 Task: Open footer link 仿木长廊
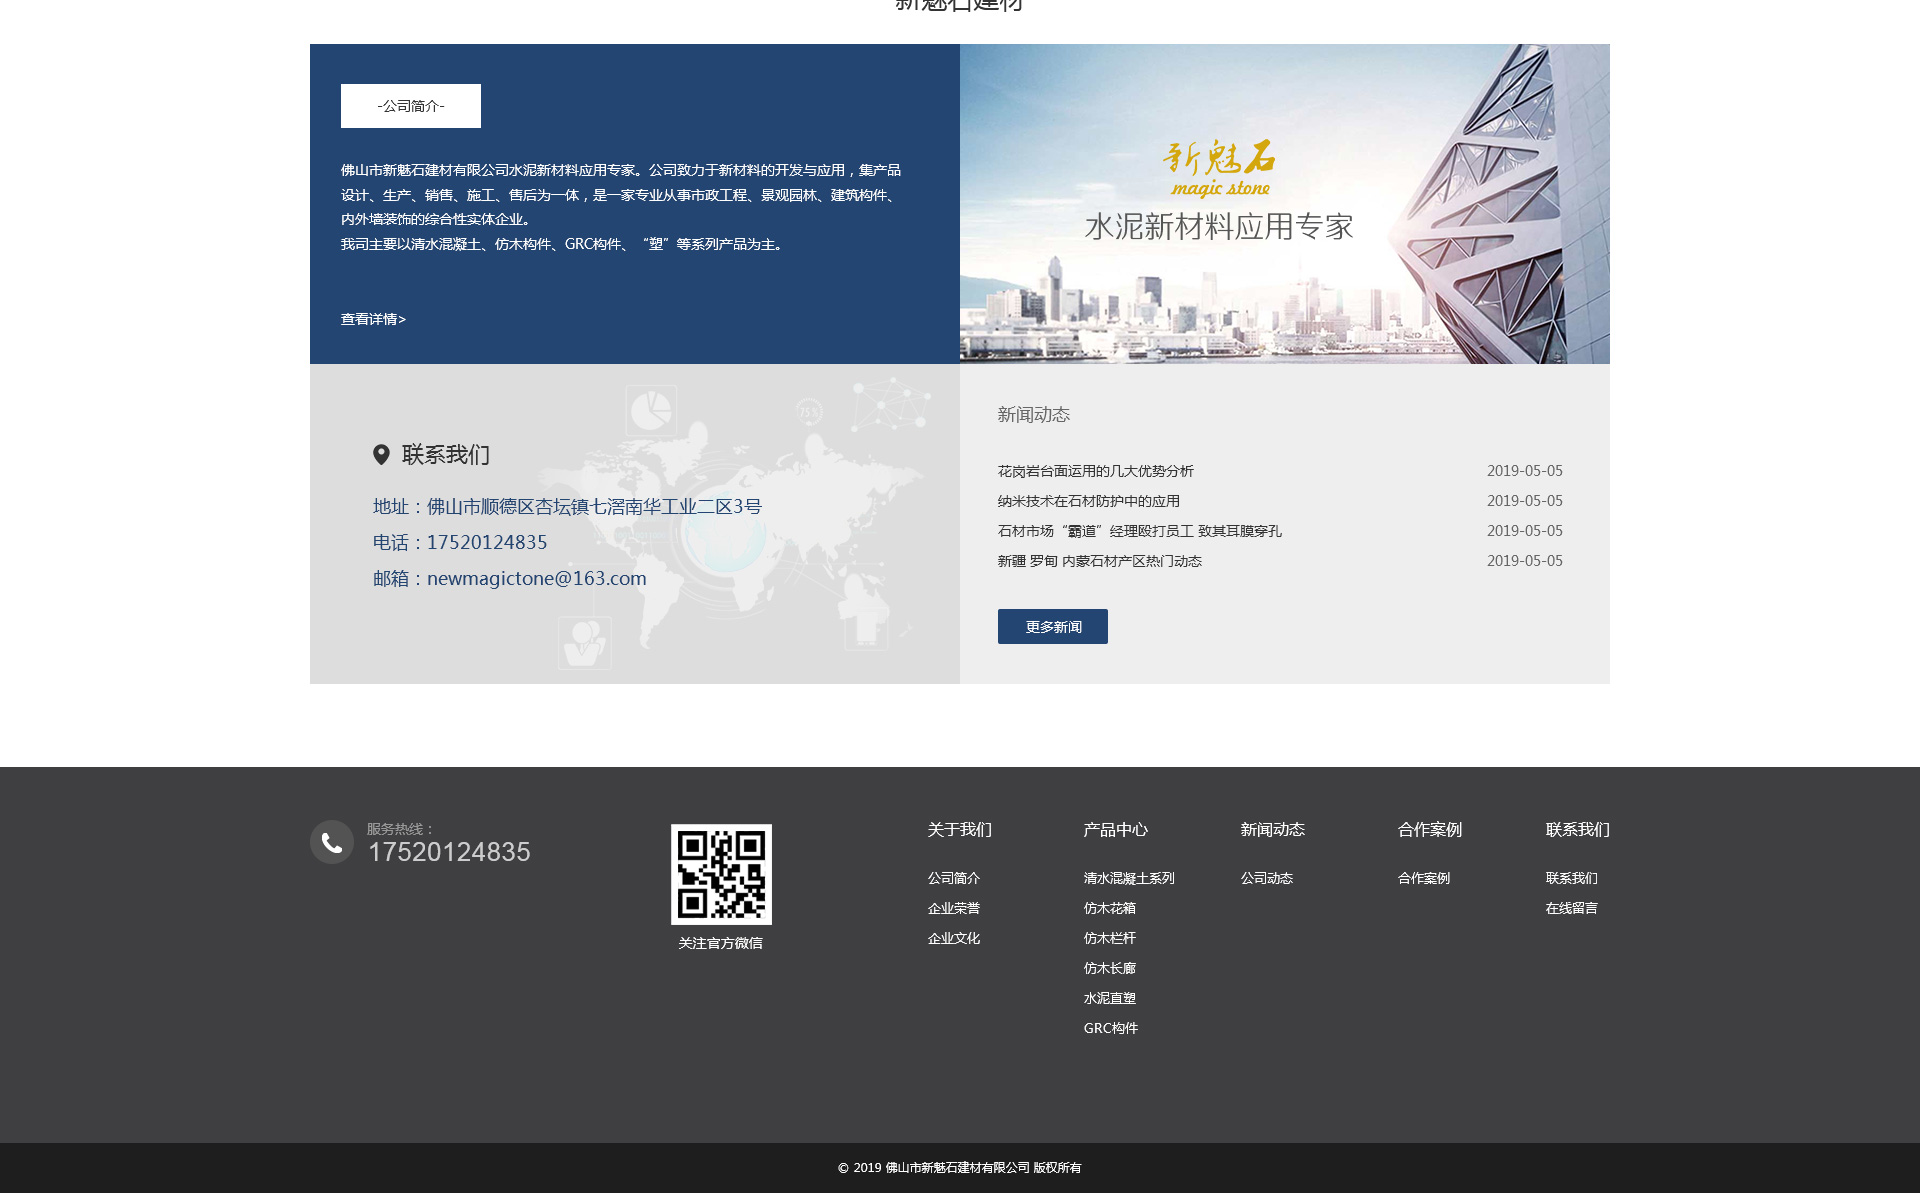click(1109, 968)
